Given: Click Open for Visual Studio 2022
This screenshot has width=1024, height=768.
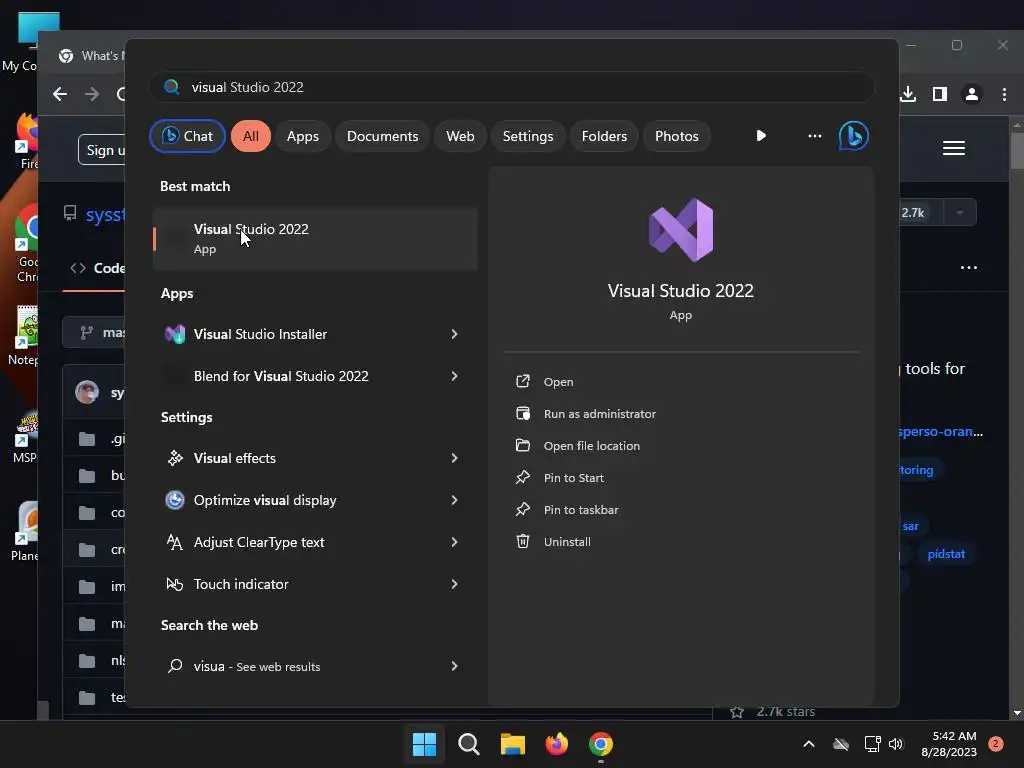Looking at the screenshot, I should tap(558, 382).
